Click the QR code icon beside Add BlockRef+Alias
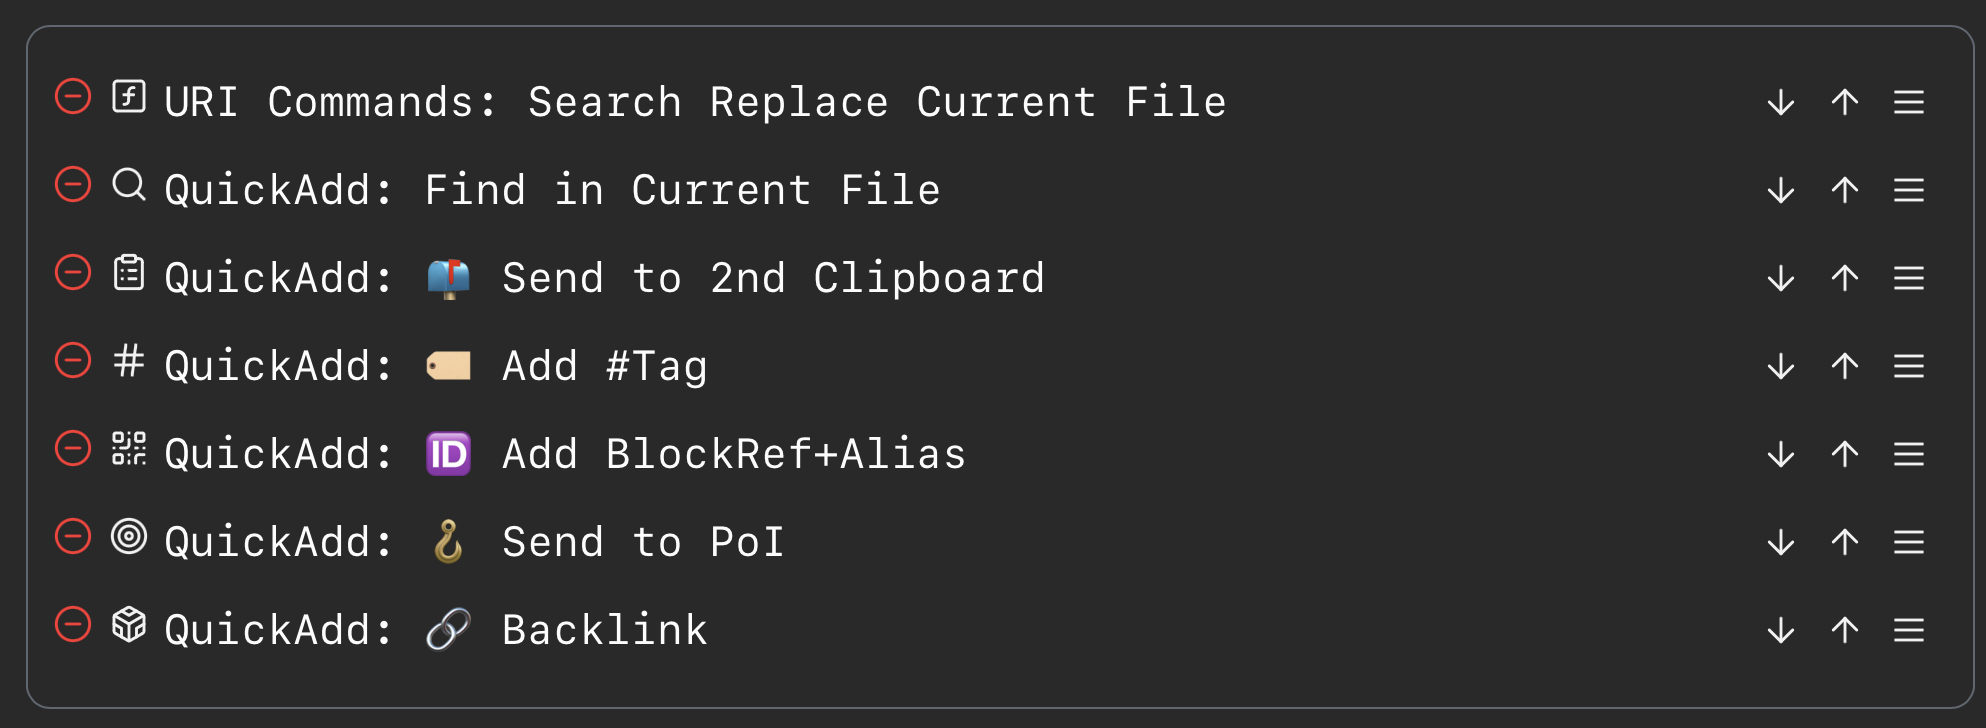The height and width of the screenshot is (728, 1986). coord(128,452)
